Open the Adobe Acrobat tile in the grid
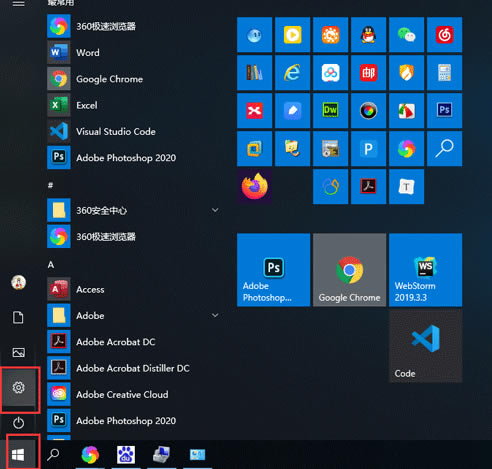This screenshot has width=492, height=469. 368,187
